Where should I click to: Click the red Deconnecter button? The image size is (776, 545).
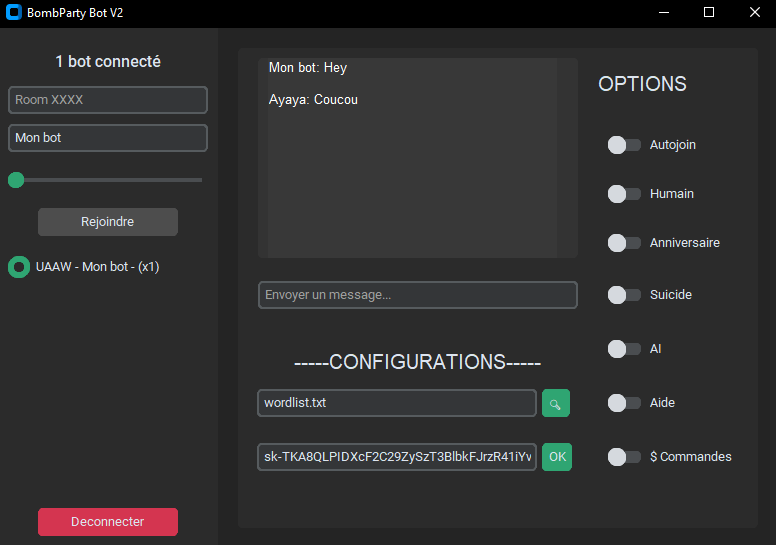(108, 522)
